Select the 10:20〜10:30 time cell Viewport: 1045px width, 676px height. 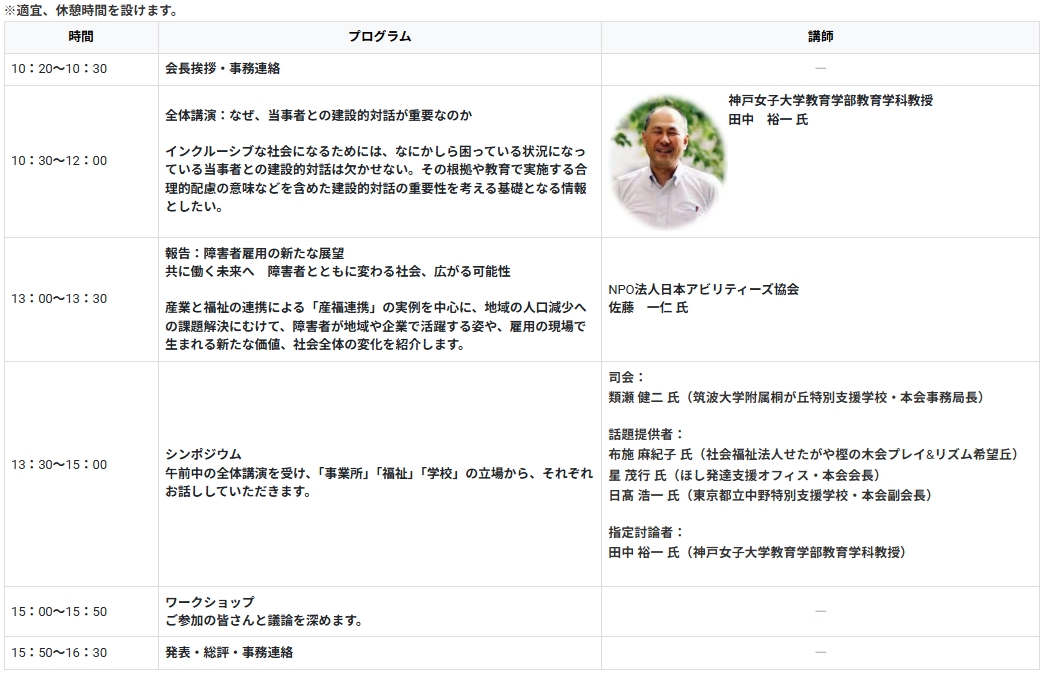59,69
